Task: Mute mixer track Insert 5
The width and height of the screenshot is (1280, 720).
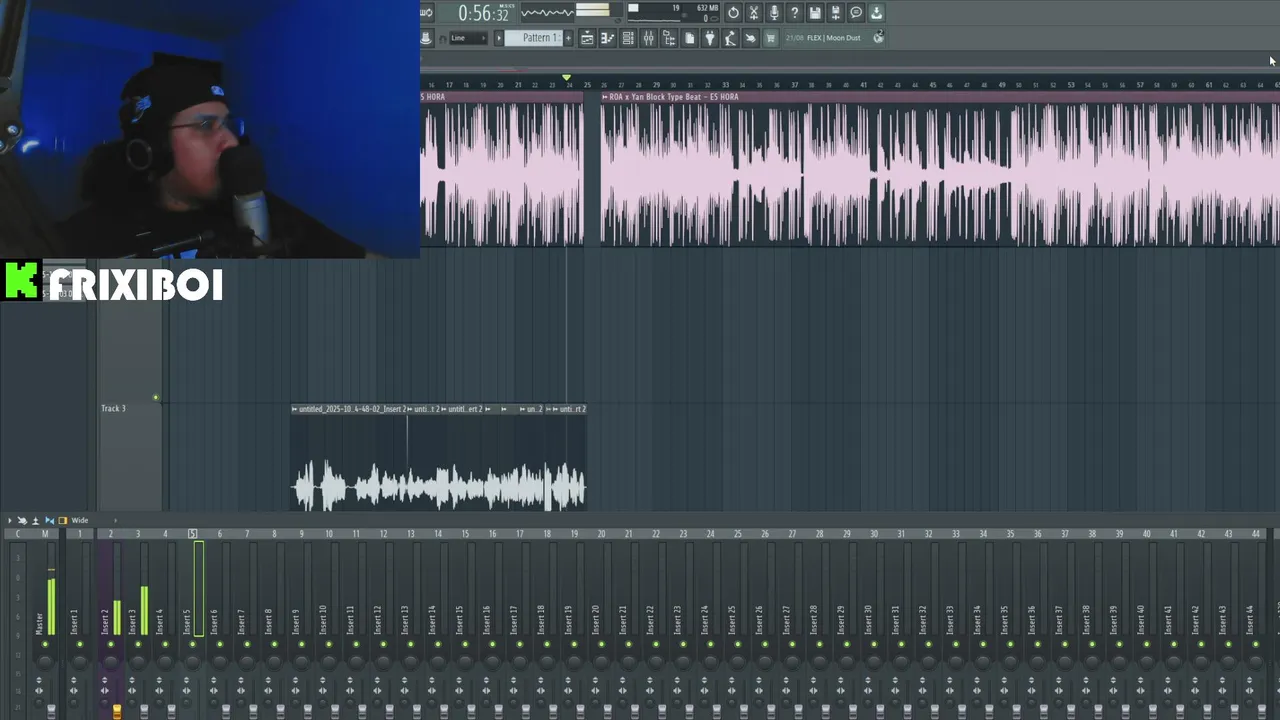Action: click(x=192, y=644)
